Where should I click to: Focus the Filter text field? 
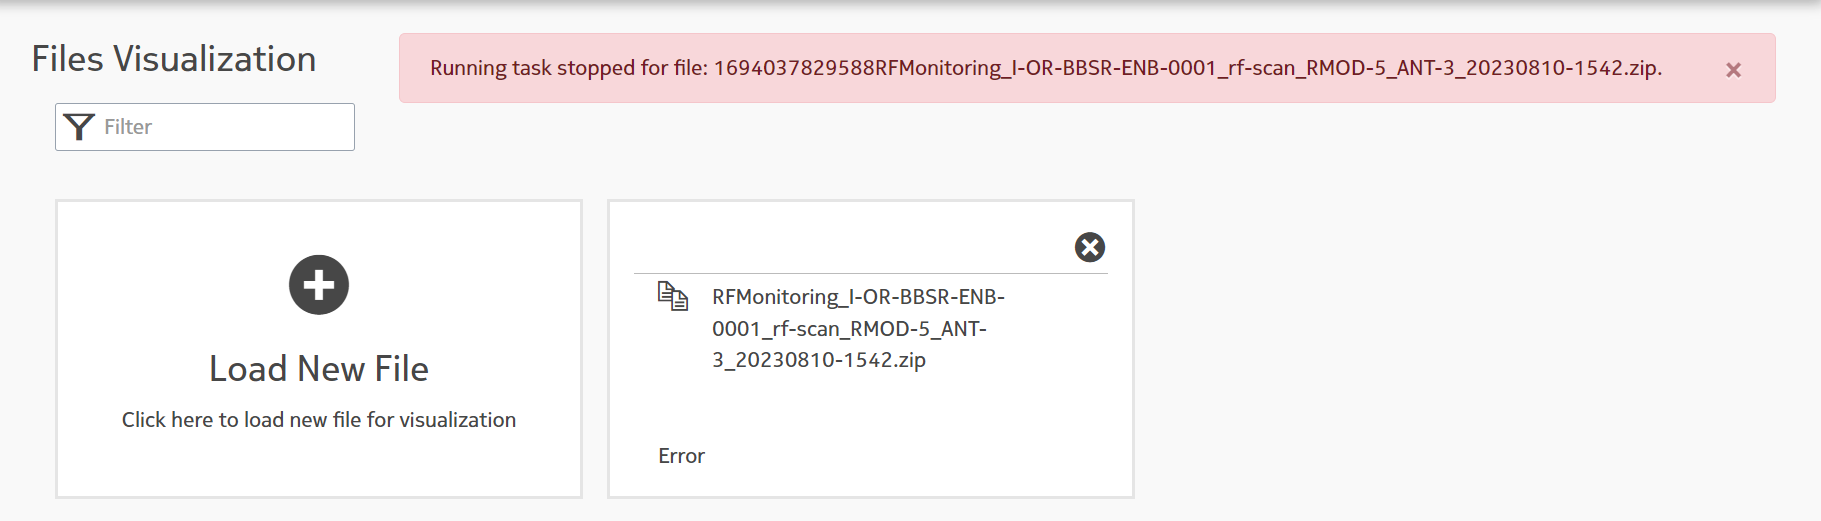coord(205,127)
